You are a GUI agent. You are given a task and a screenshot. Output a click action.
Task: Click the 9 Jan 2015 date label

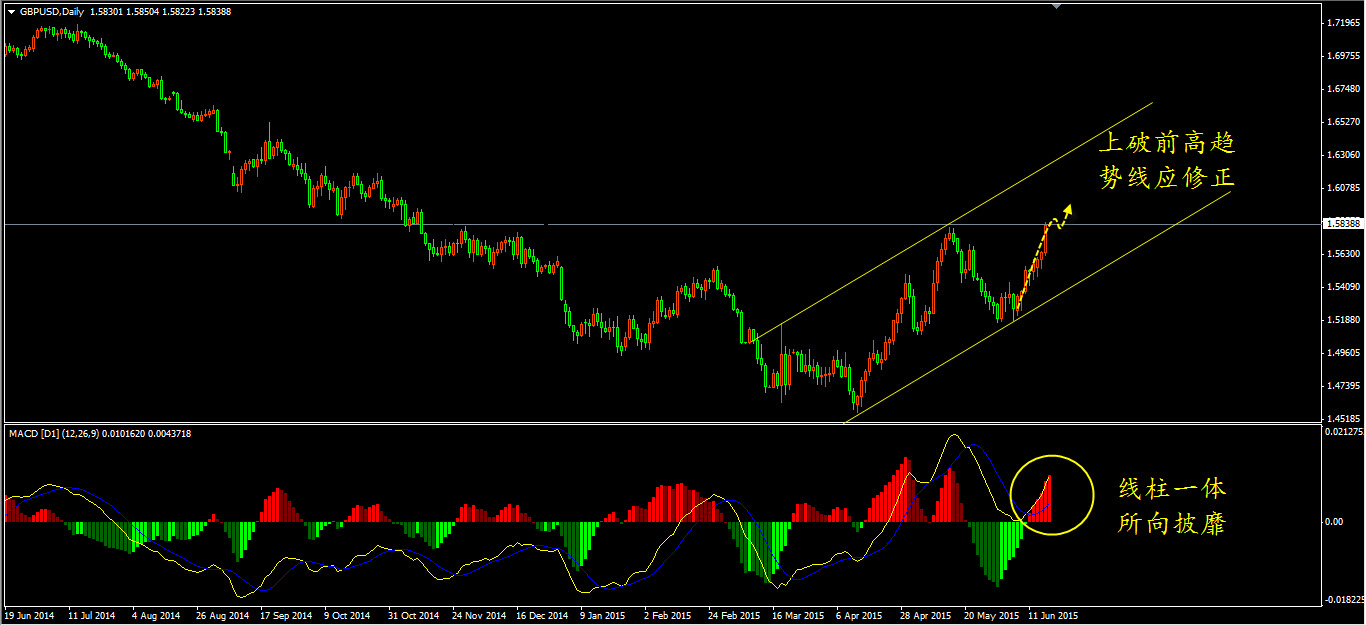tap(603, 615)
